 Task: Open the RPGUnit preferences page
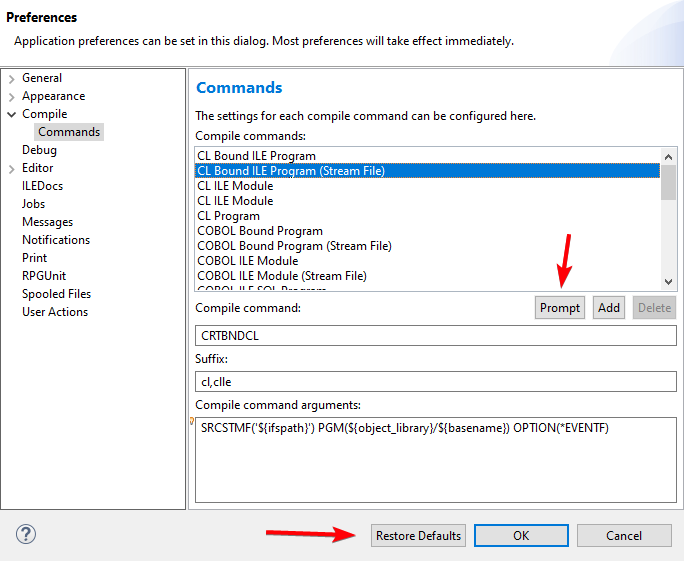click(x=44, y=276)
